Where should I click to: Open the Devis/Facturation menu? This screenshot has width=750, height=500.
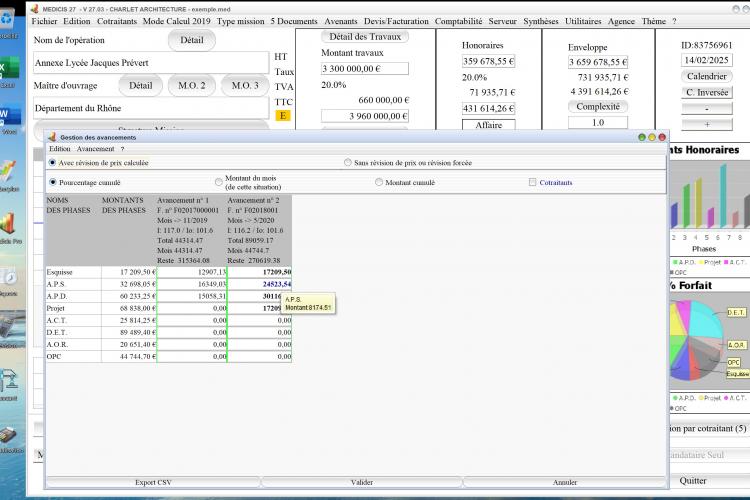tap(396, 21)
